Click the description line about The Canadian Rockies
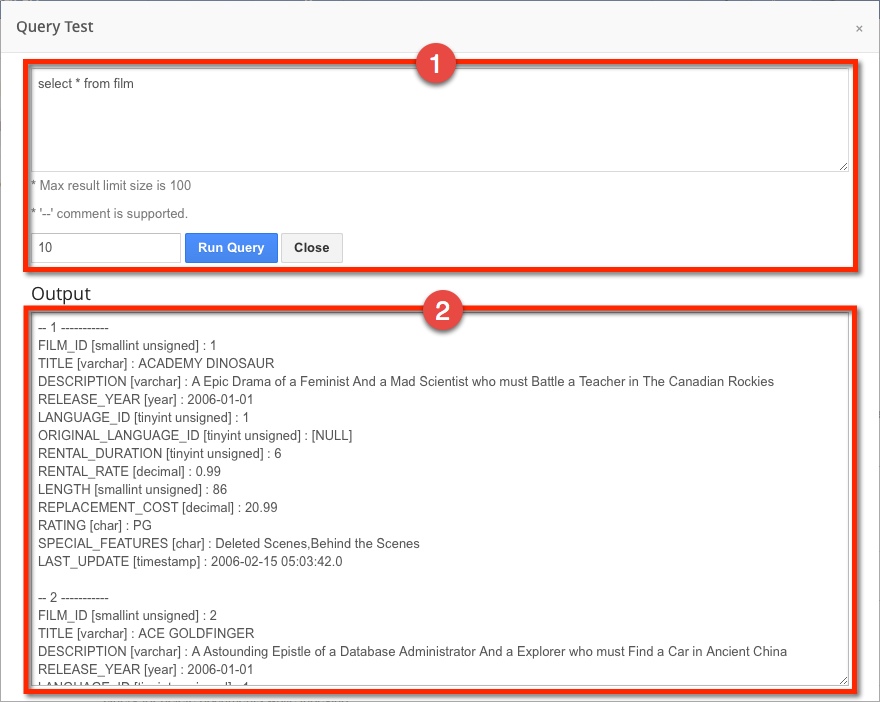Image resolution: width=880 pixels, height=702 pixels. (406, 381)
